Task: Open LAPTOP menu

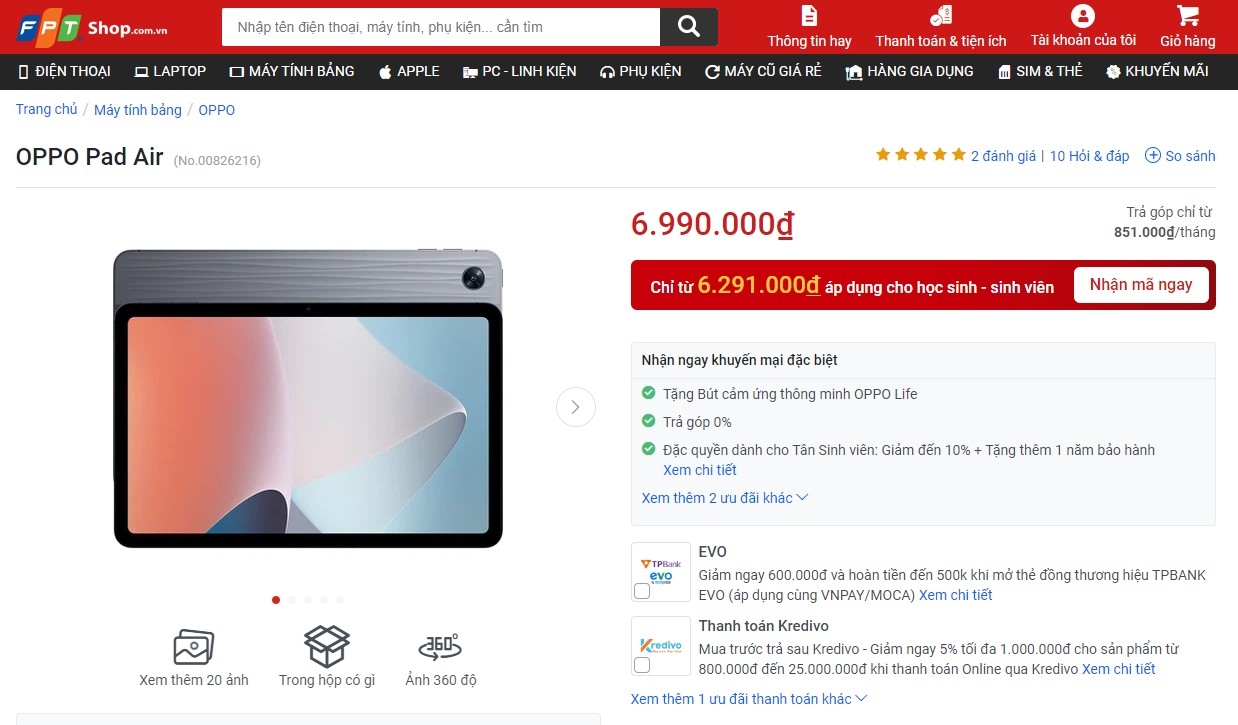Action: [x=171, y=71]
